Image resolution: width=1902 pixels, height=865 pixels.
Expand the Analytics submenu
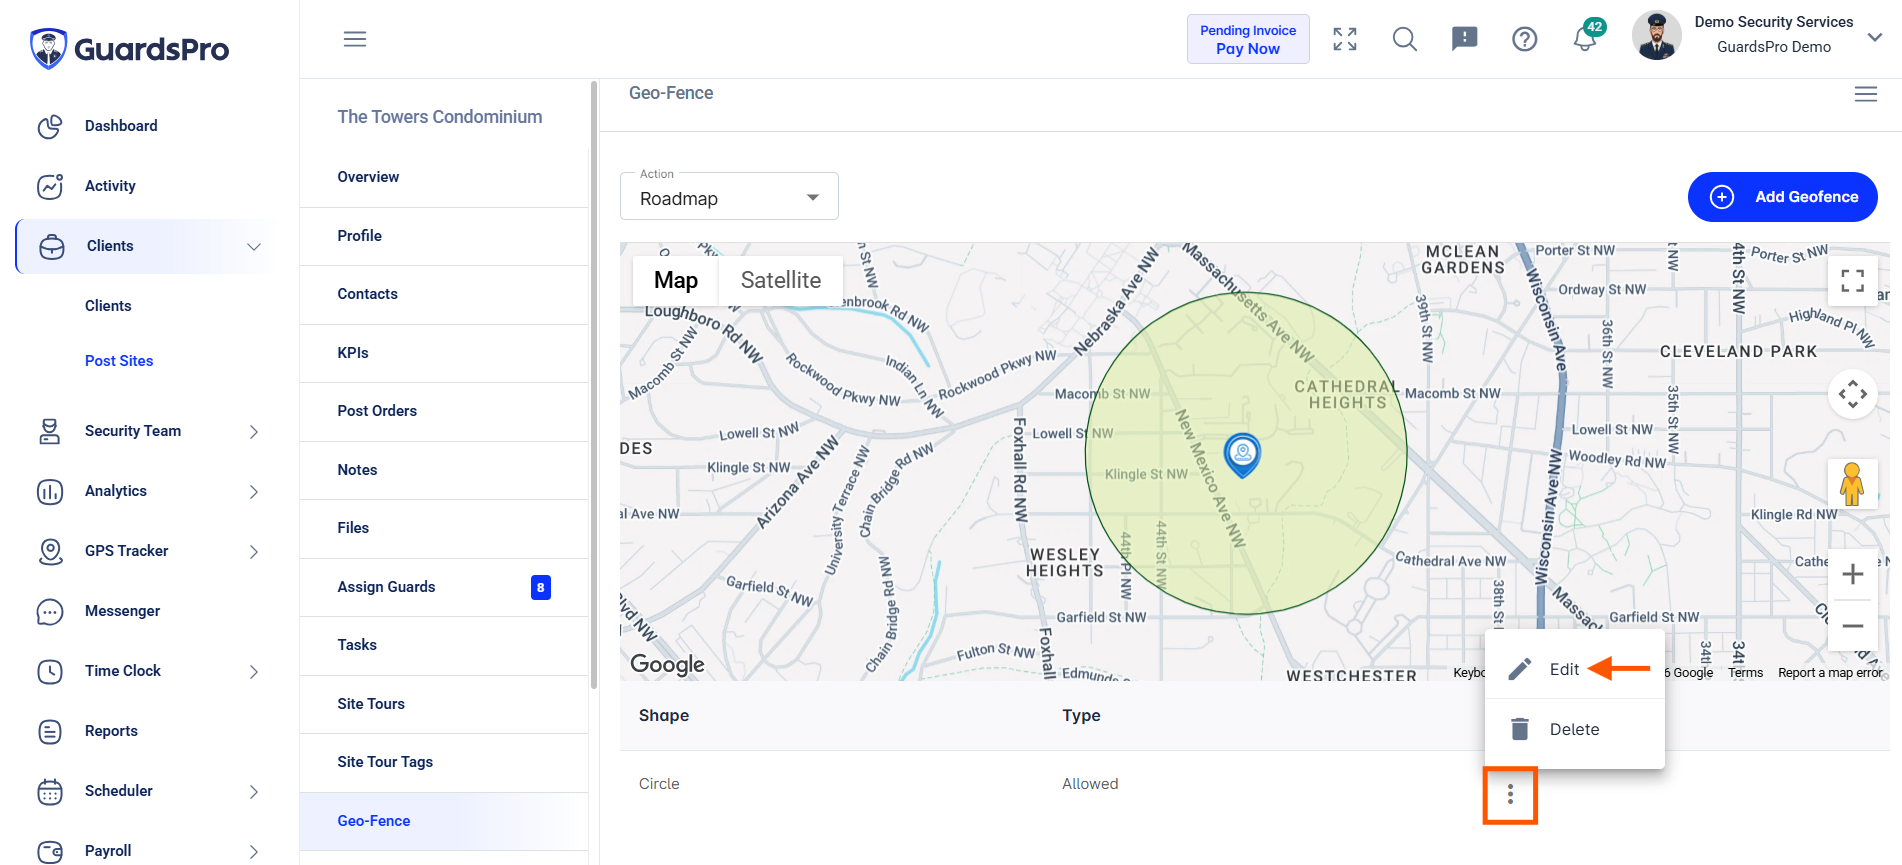254,492
